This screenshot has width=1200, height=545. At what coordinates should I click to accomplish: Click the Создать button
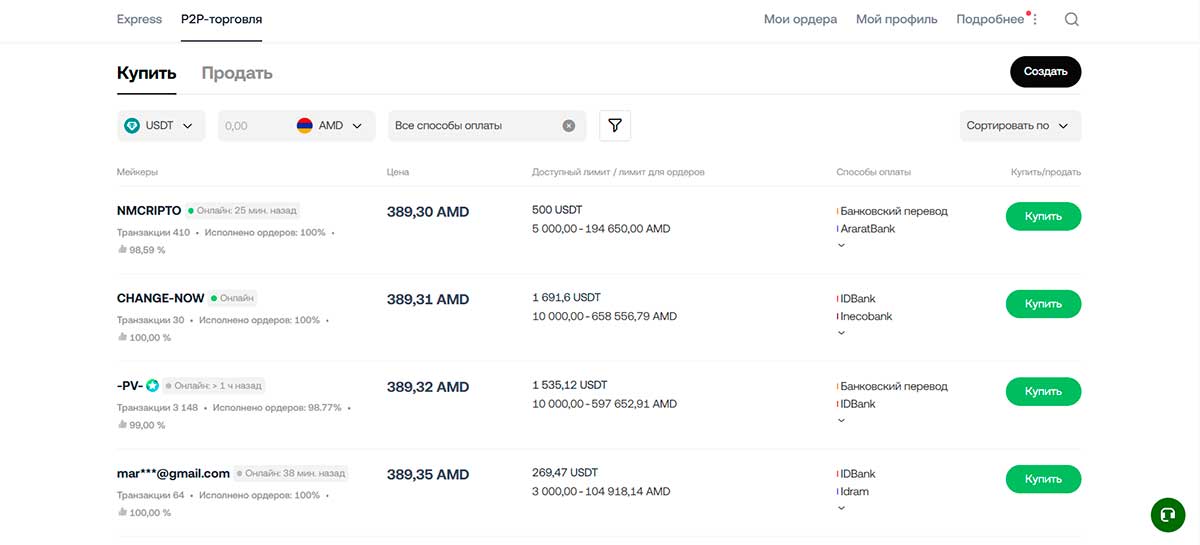point(1045,72)
